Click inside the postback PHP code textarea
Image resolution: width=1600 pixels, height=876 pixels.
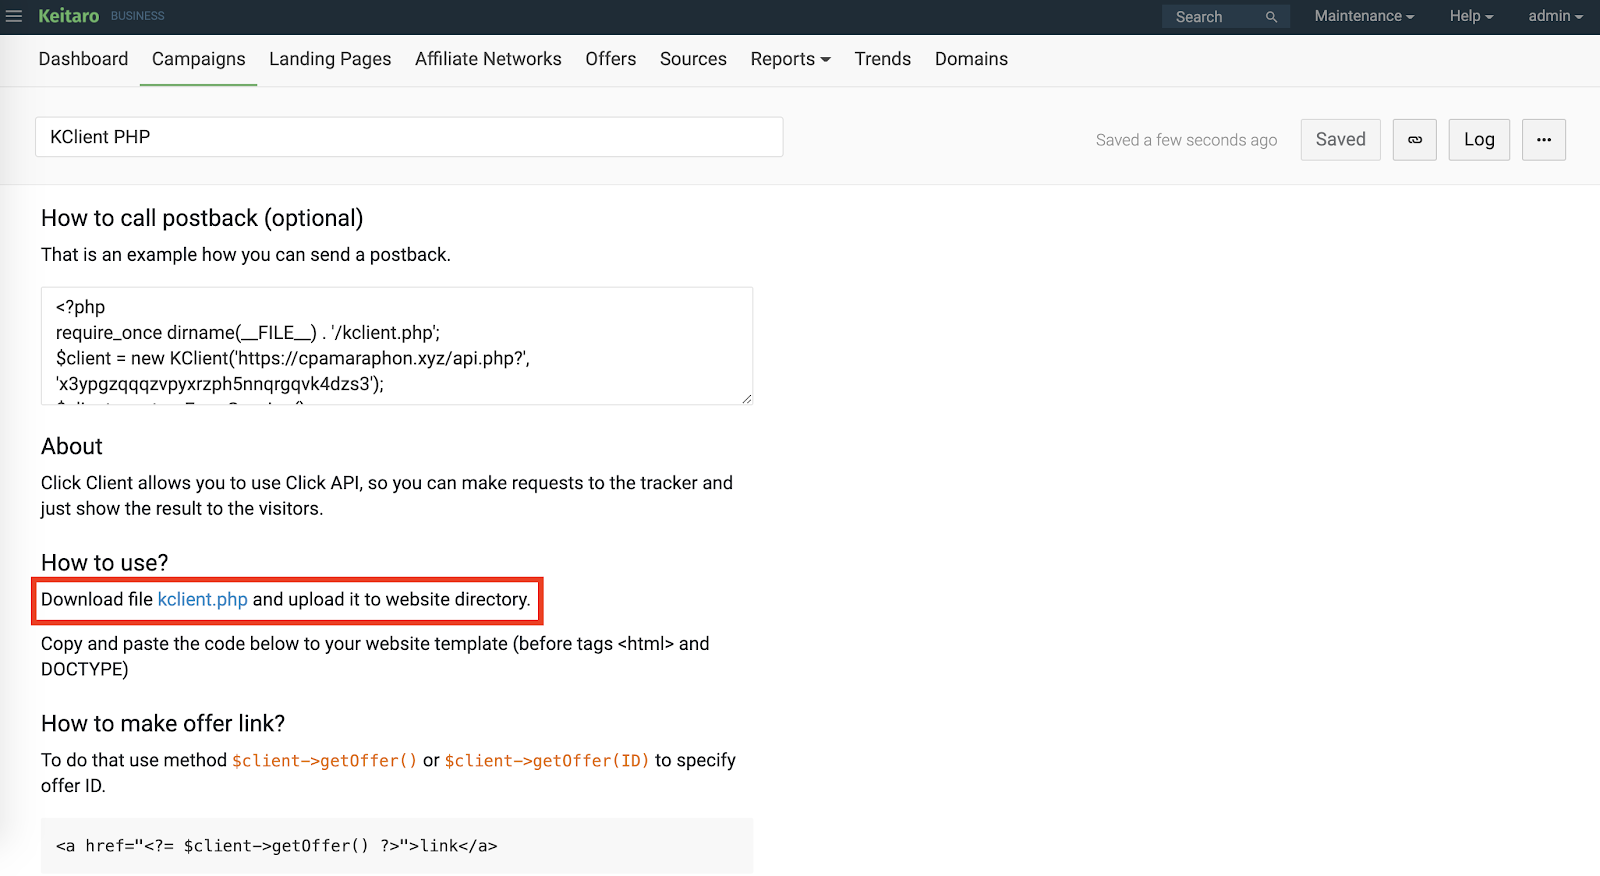pyautogui.click(x=397, y=346)
